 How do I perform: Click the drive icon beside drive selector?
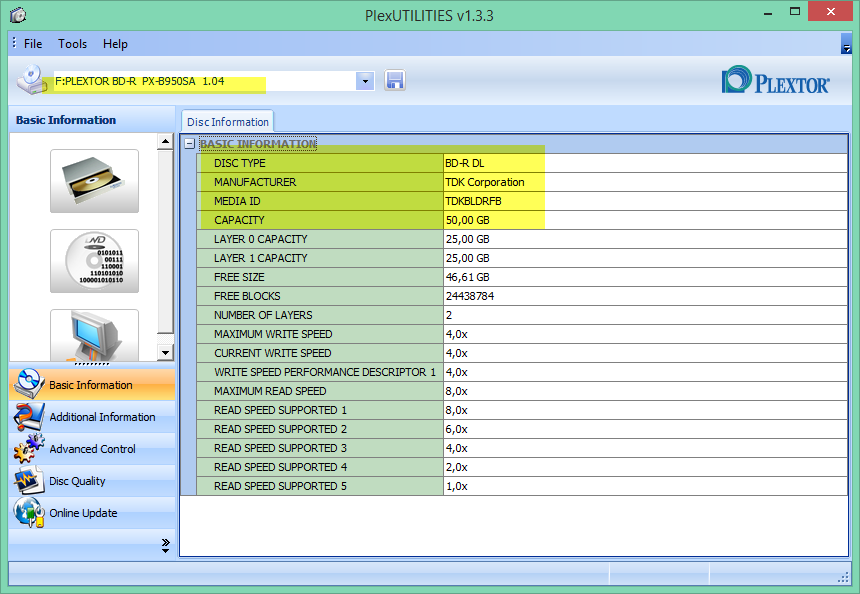(31, 81)
